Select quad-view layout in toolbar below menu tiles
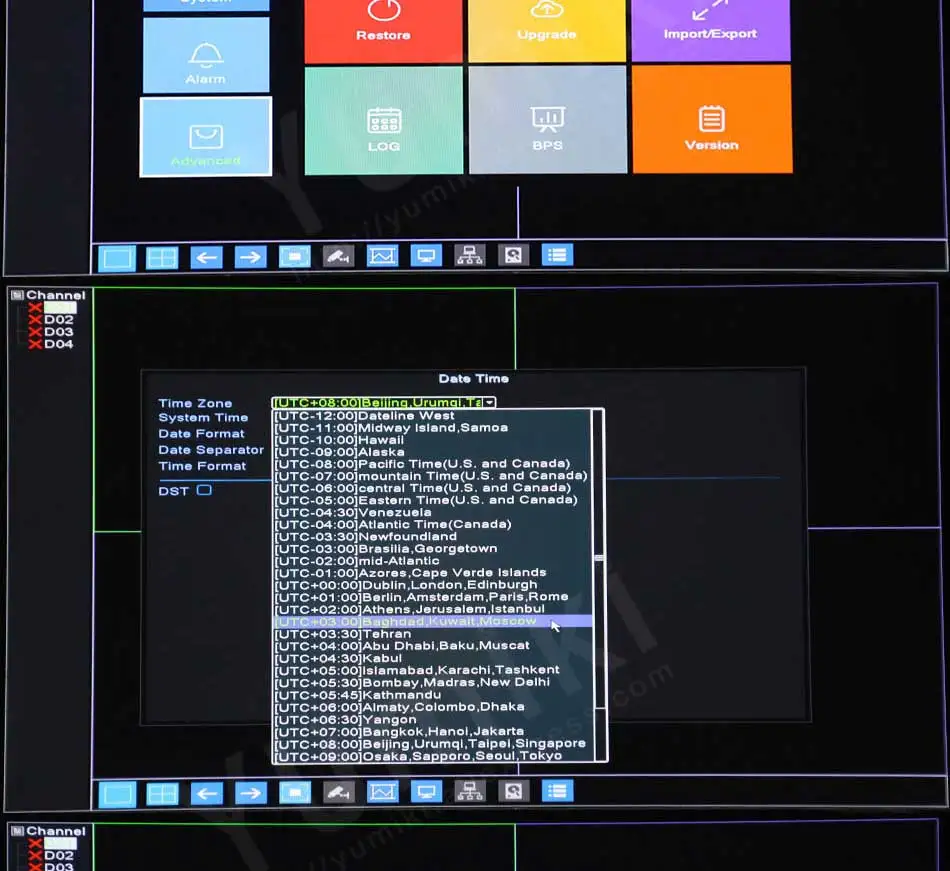 click(x=162, y=258)
